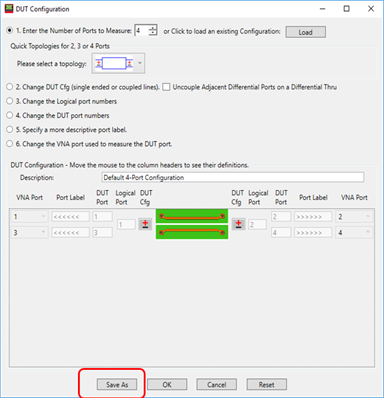
Task: Close the DUT Configuration window
Action: (371, 9)
